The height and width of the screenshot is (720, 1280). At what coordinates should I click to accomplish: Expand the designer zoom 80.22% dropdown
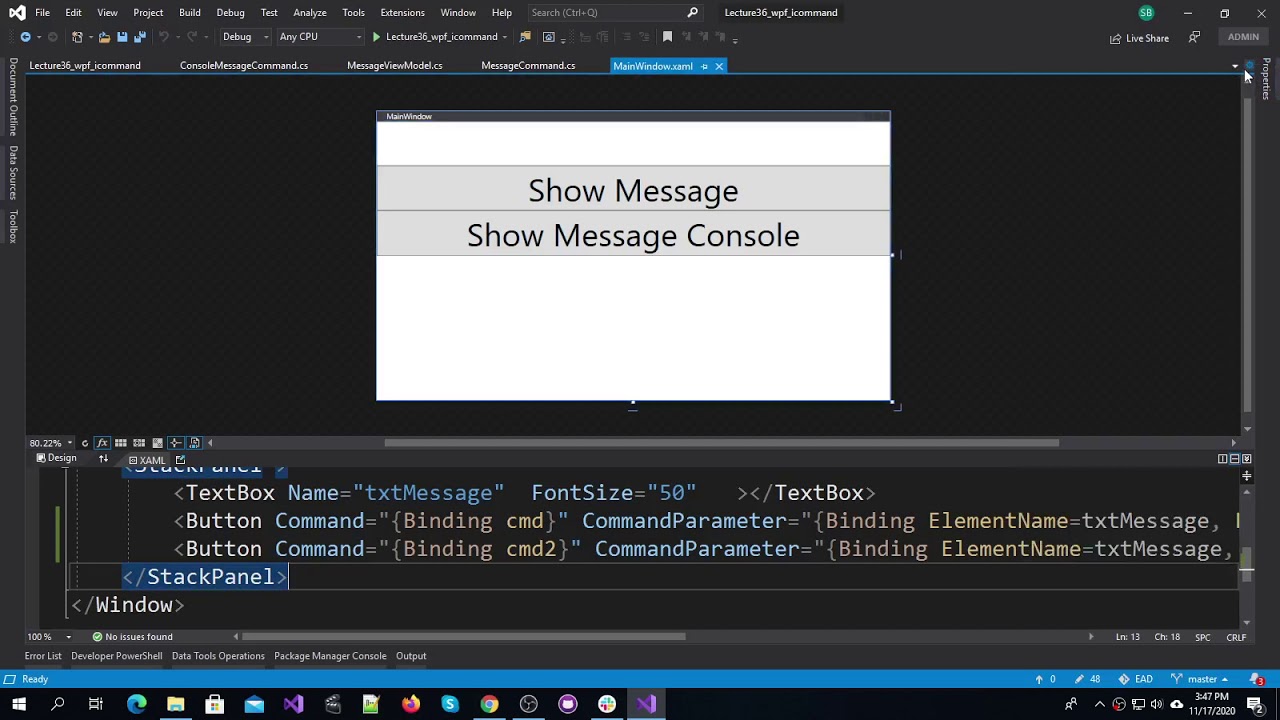[68, 443]
